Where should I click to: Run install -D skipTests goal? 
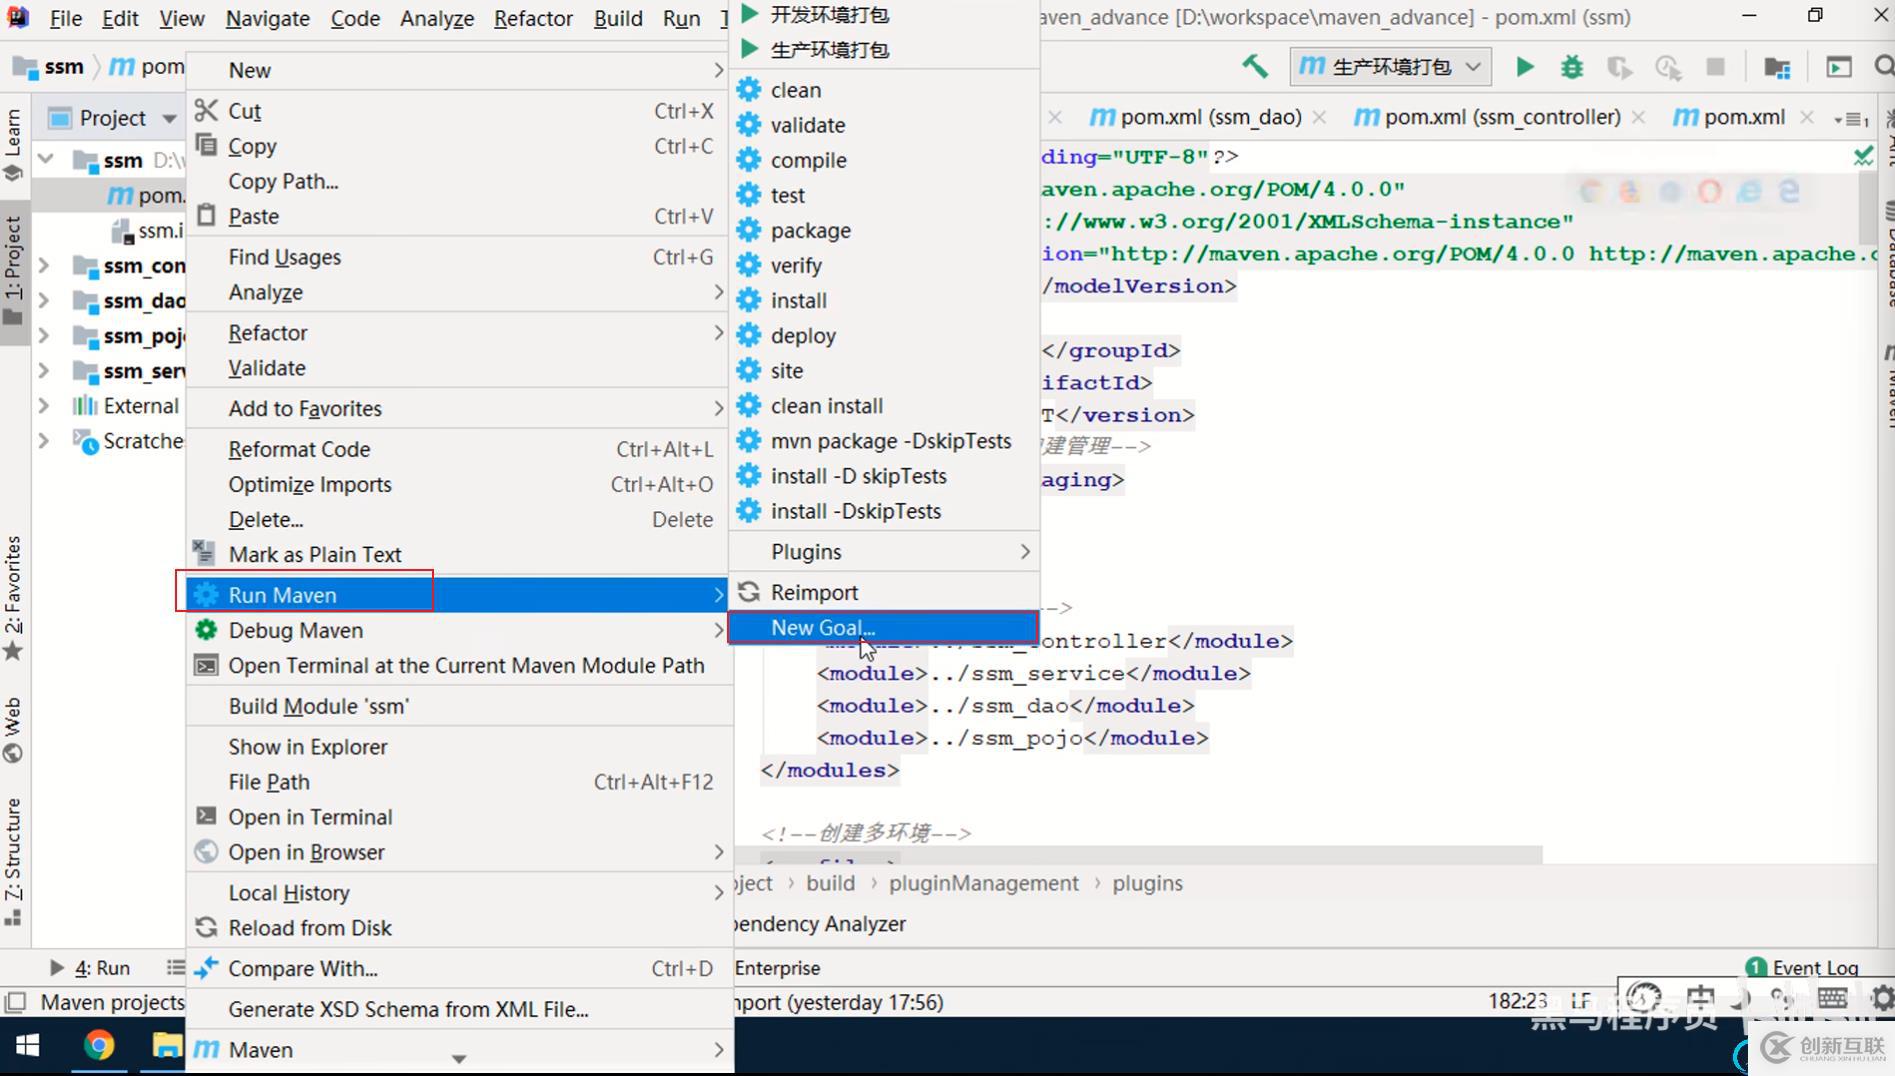coord(885,476)
